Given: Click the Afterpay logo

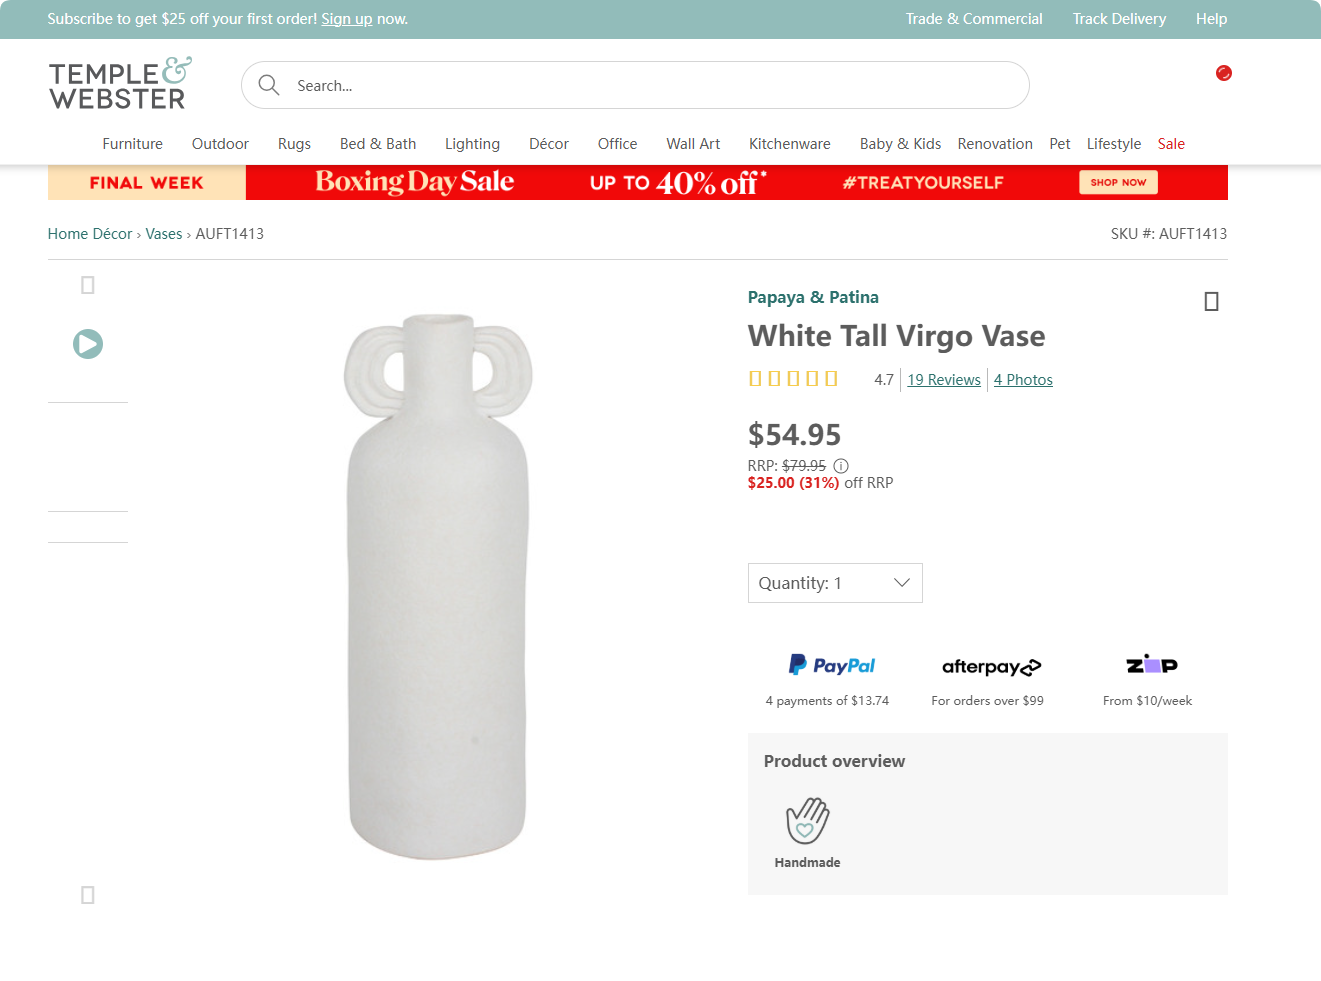Looking at the screenshot, I should (991, 667).
